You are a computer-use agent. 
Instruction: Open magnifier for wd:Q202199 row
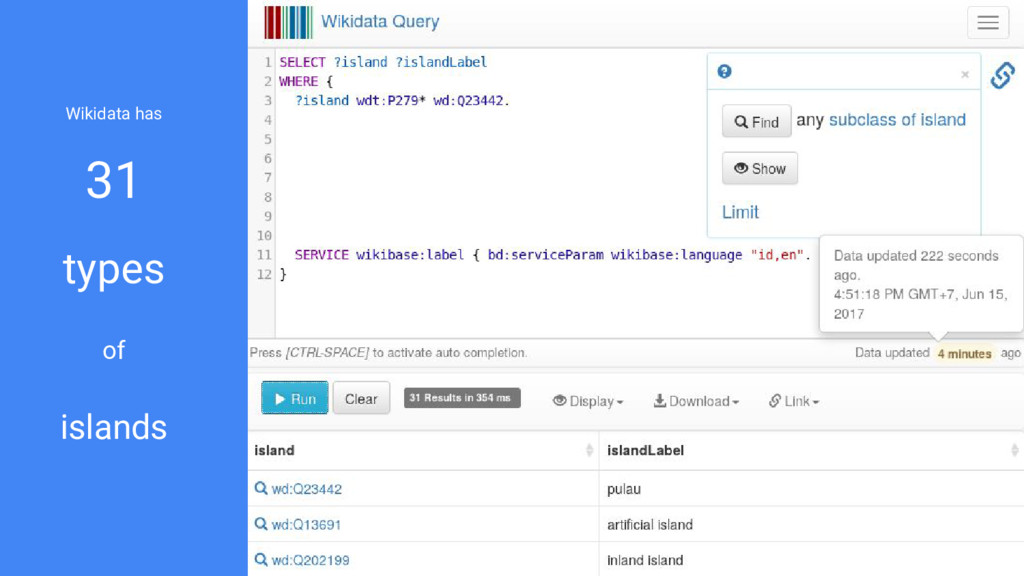[261, 560]
